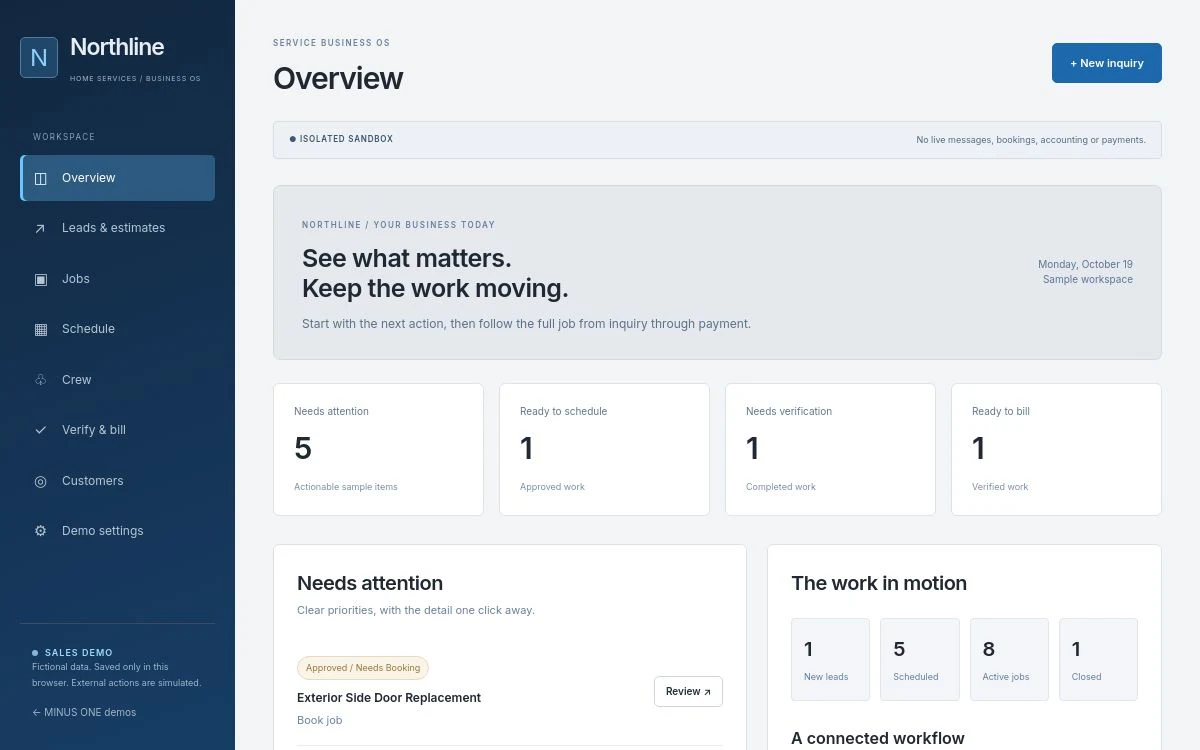Click the Customers circle icon

[x=40, y=481]
